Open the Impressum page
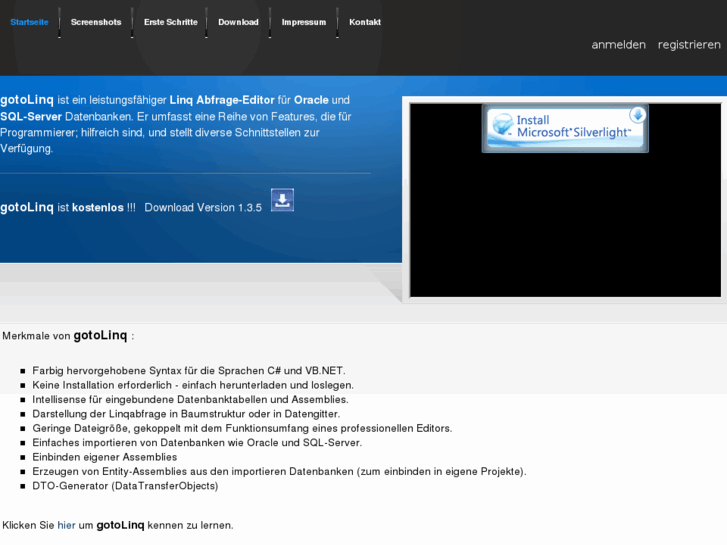Screen dimensions: 727x545 pyautogui.click(x=304, y=22)
